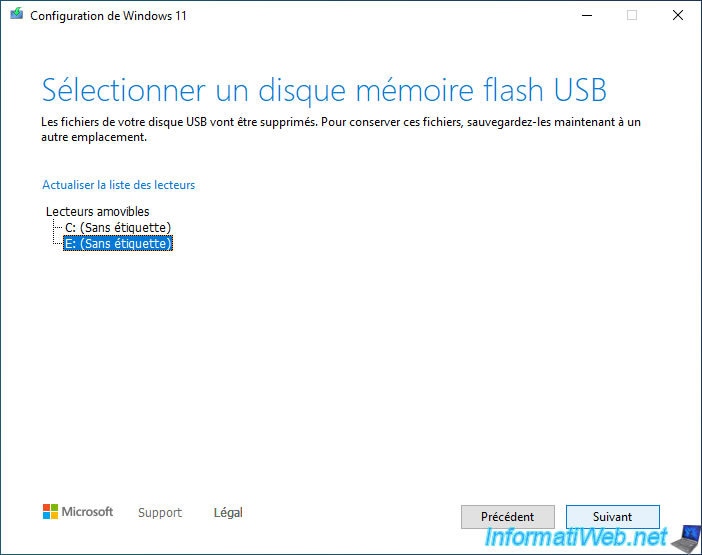Click the Microsoft four-square logo
702x555 pixels.
50,512
